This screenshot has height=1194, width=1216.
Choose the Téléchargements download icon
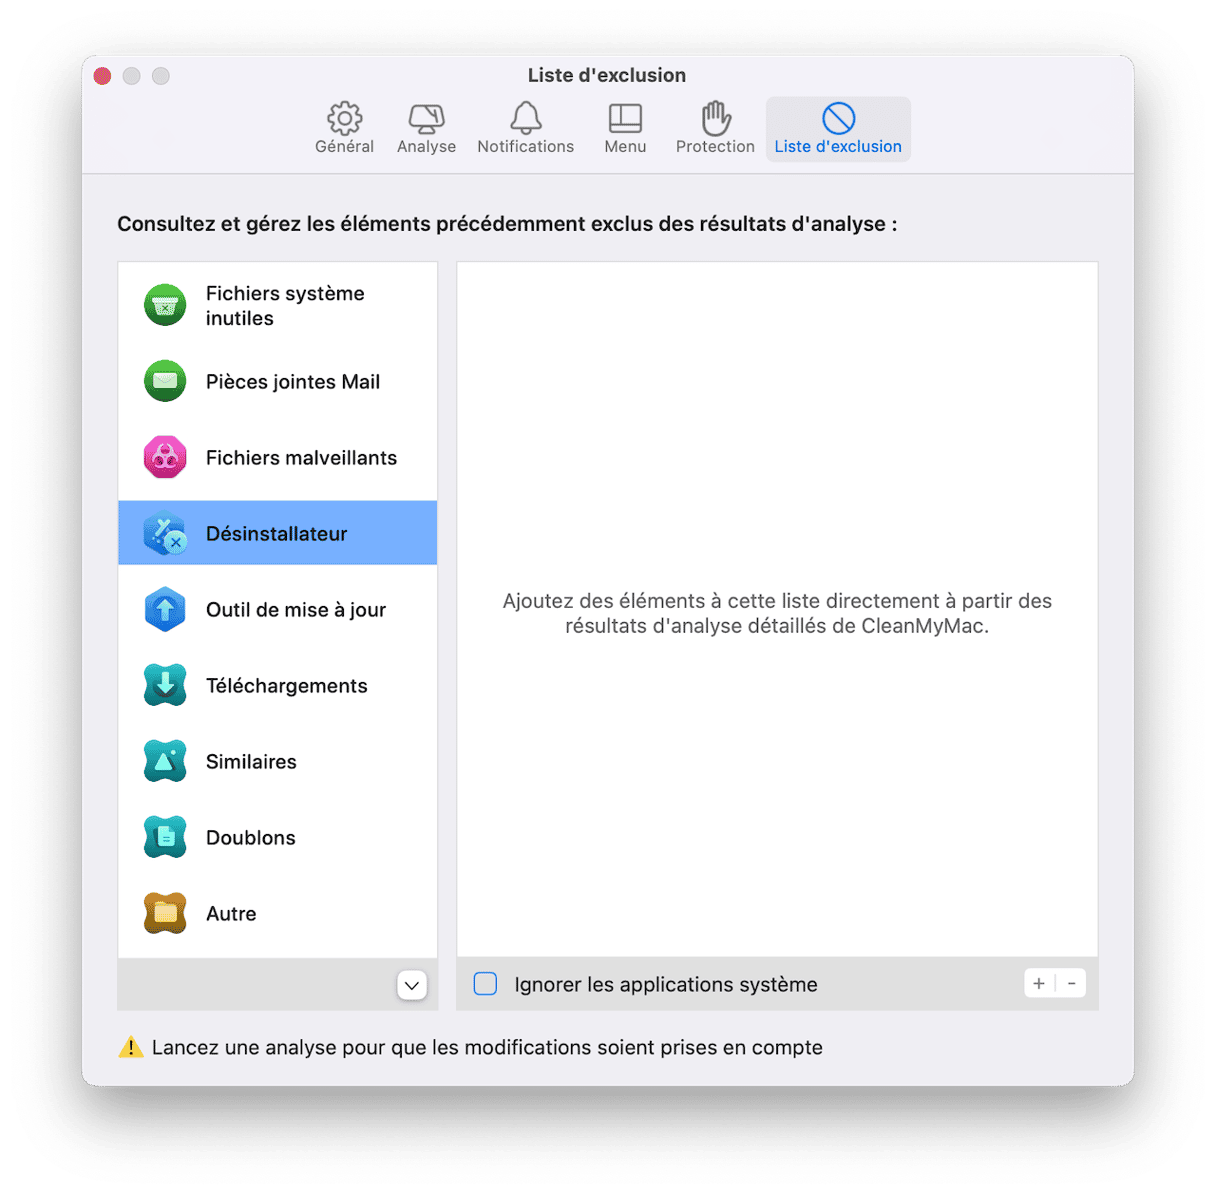(165, 686)
